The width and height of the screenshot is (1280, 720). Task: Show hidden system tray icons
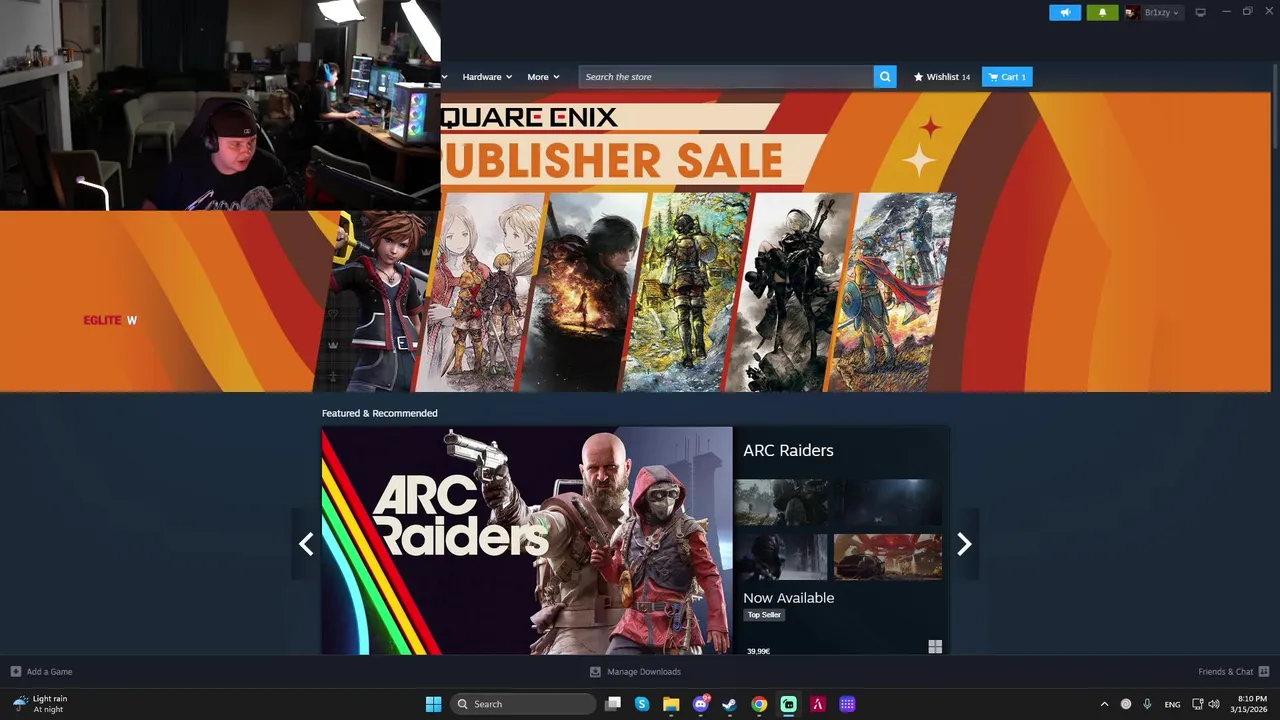(1104, 704)
